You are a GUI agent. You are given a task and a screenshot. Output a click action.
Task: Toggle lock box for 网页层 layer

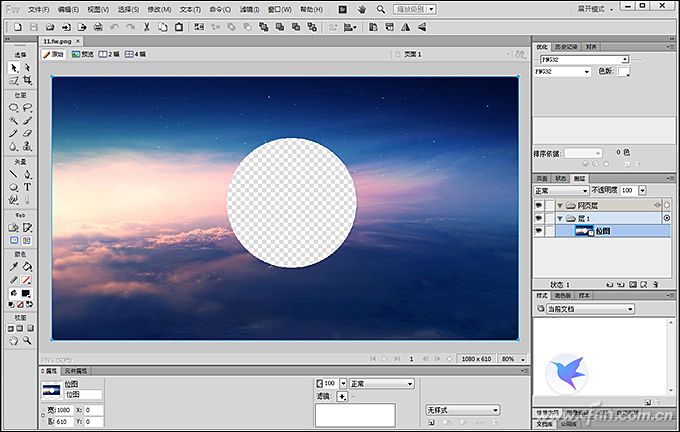click(x=550, y=205)
